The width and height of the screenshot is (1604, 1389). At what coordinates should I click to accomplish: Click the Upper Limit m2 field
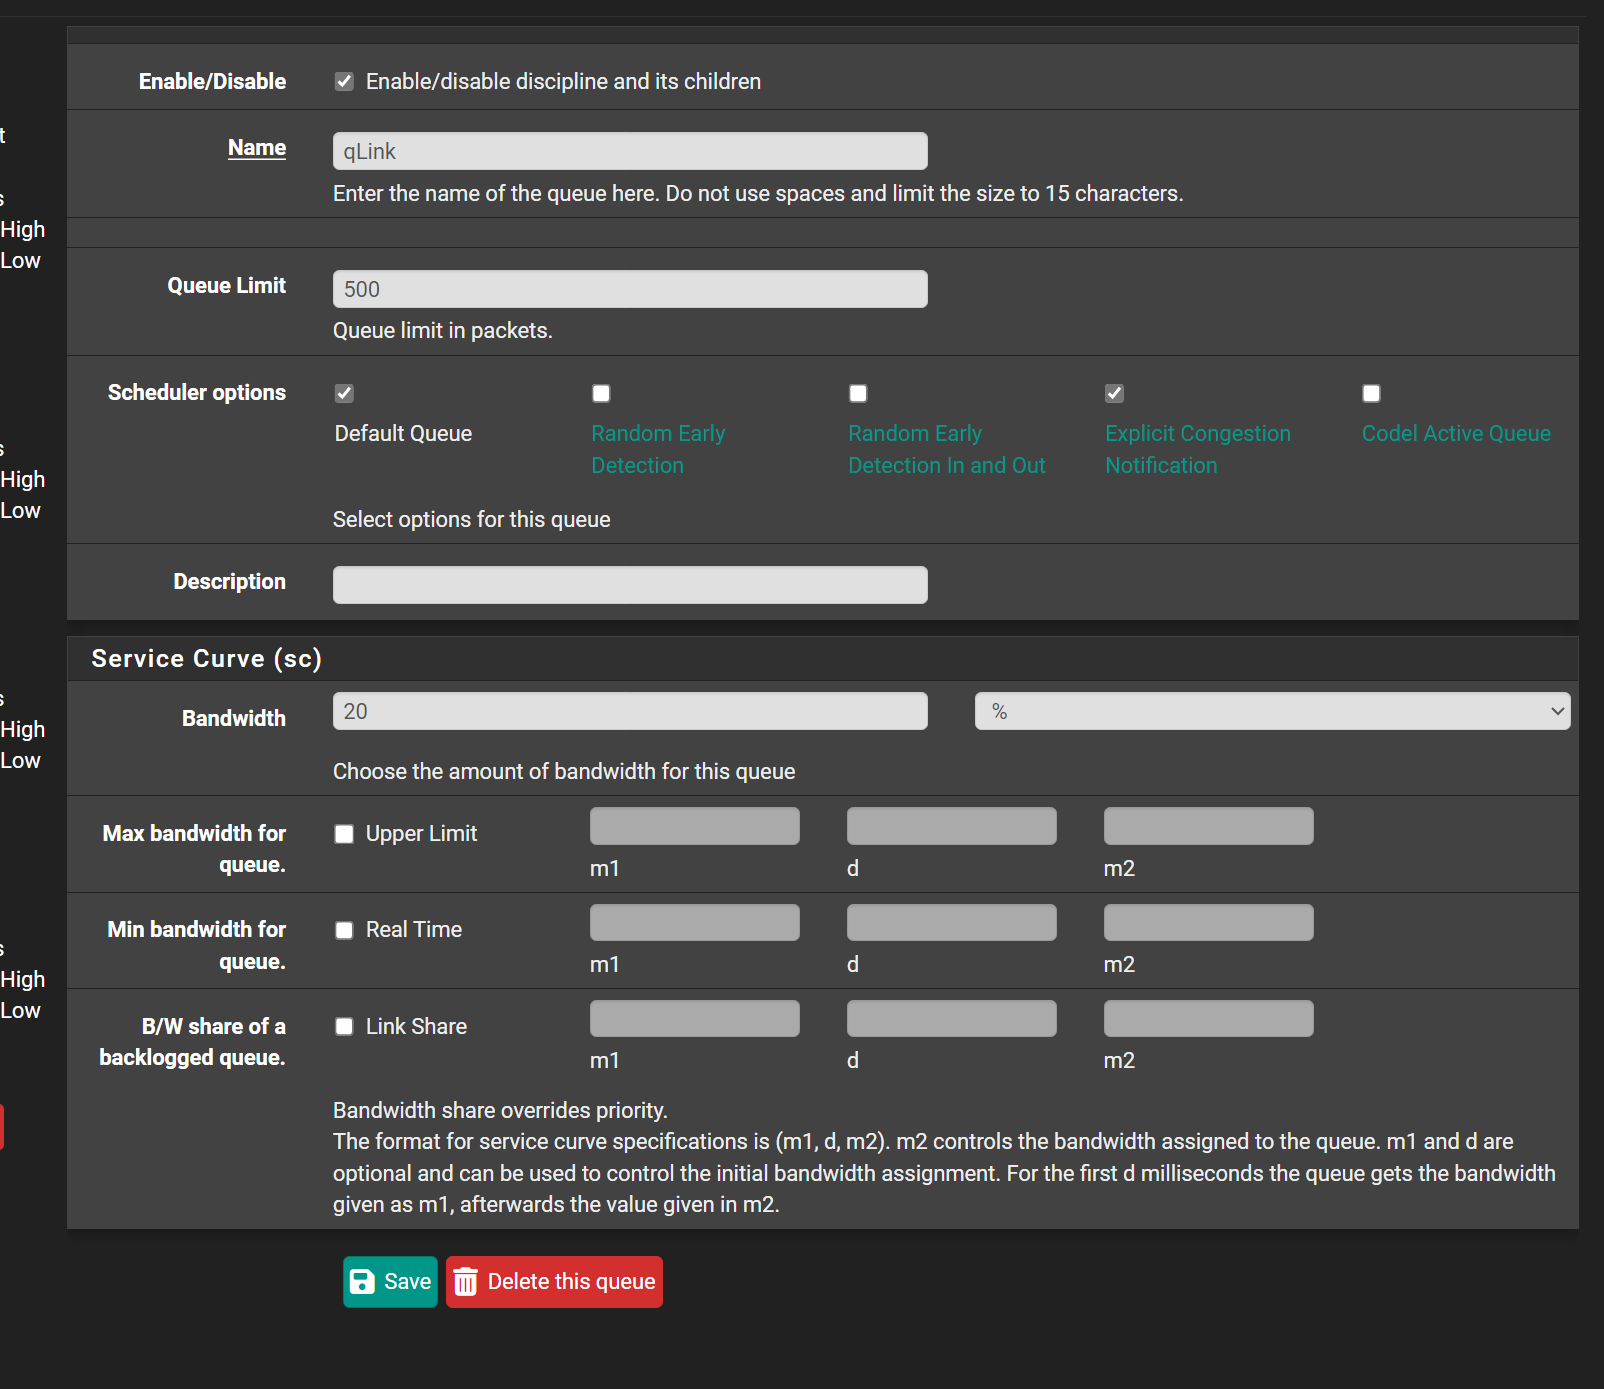1209,826
